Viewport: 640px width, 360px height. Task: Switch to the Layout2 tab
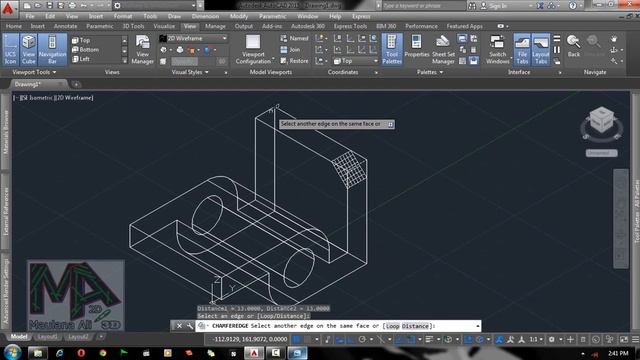(78, 337)
